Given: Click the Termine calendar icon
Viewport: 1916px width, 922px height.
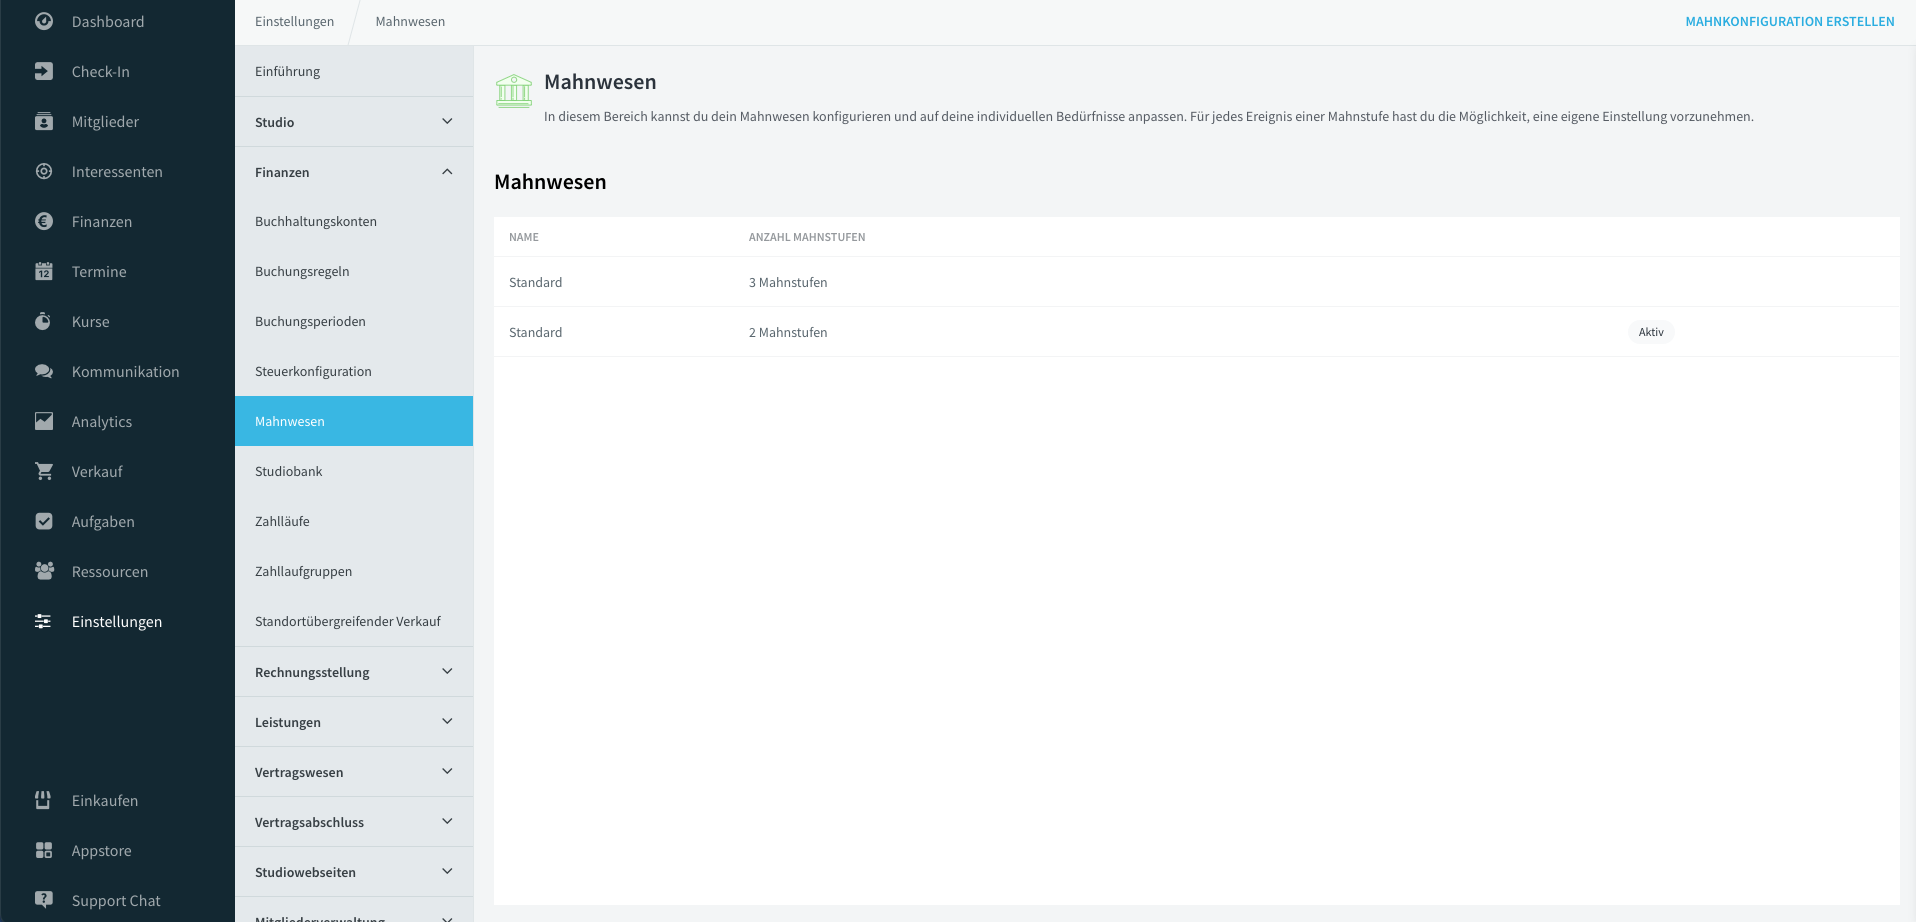Looking at the screenshot, I should coord(44,271).
